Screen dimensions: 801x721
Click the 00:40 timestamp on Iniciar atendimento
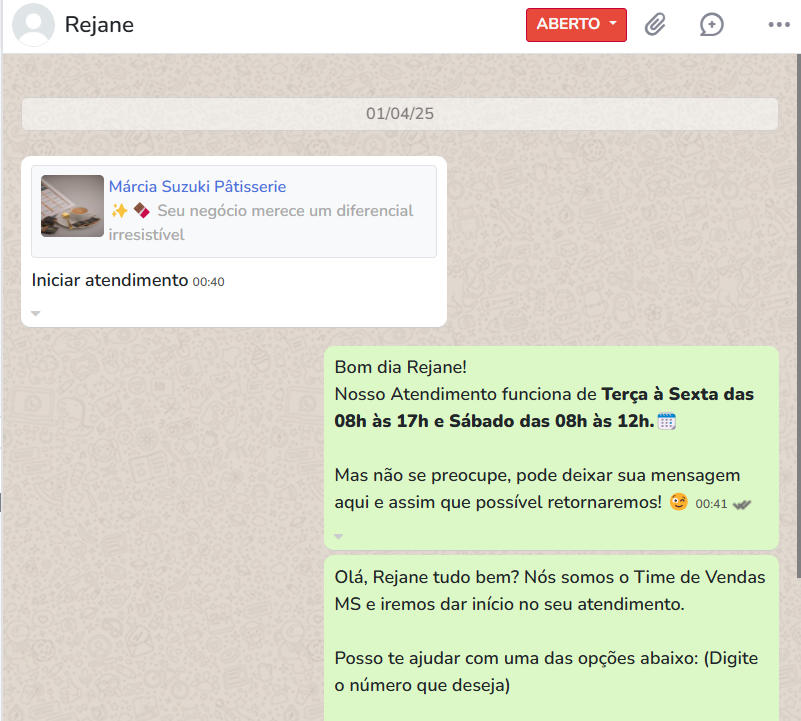[208, 282]
